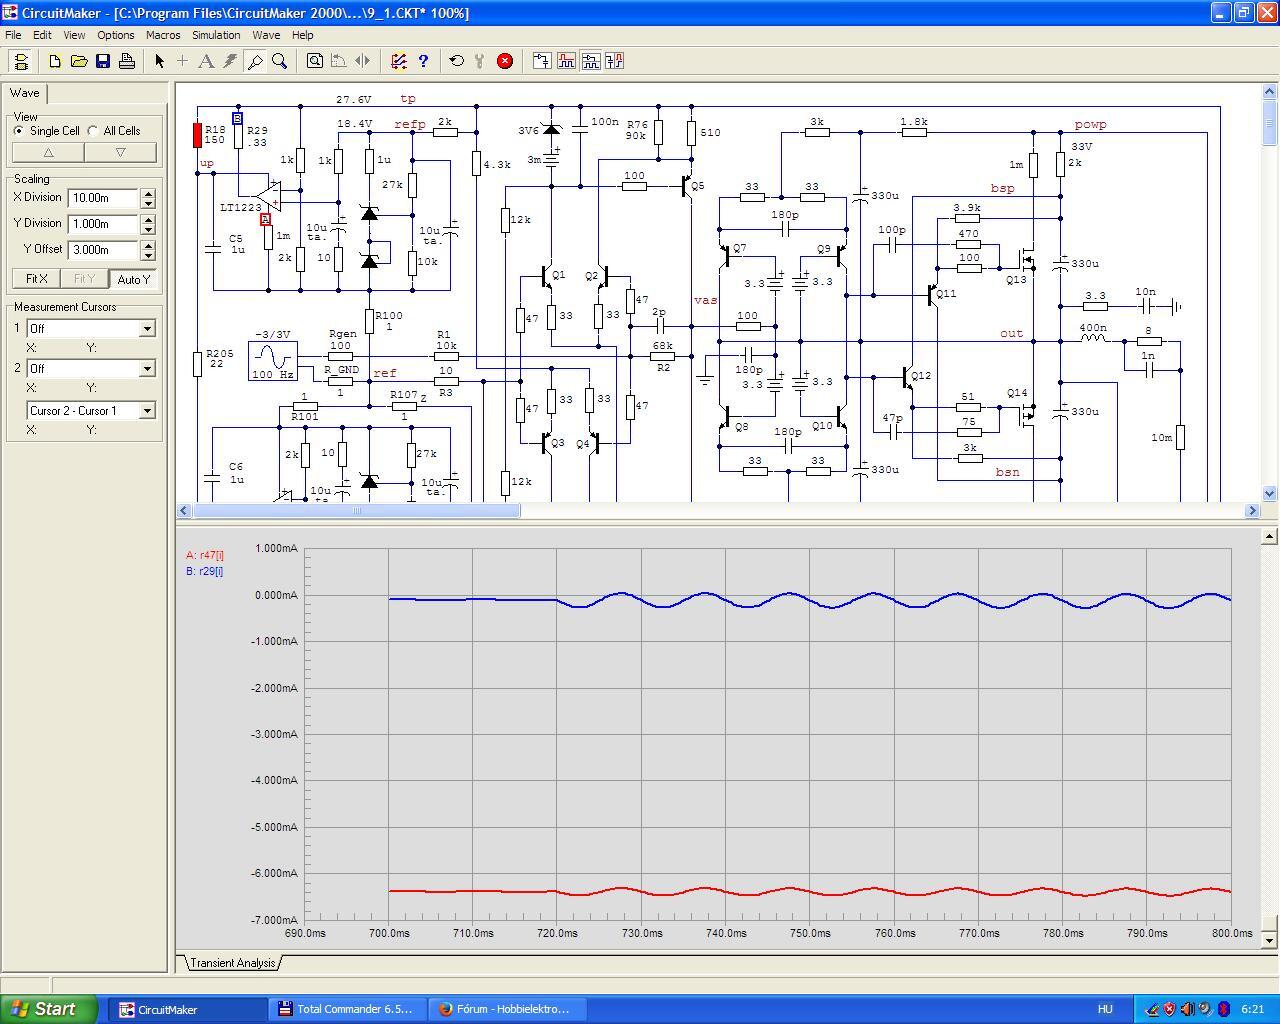
Task: Expand the Cursor 2 - Cursor 1 dropdown
Action: (x=147, y=411)
